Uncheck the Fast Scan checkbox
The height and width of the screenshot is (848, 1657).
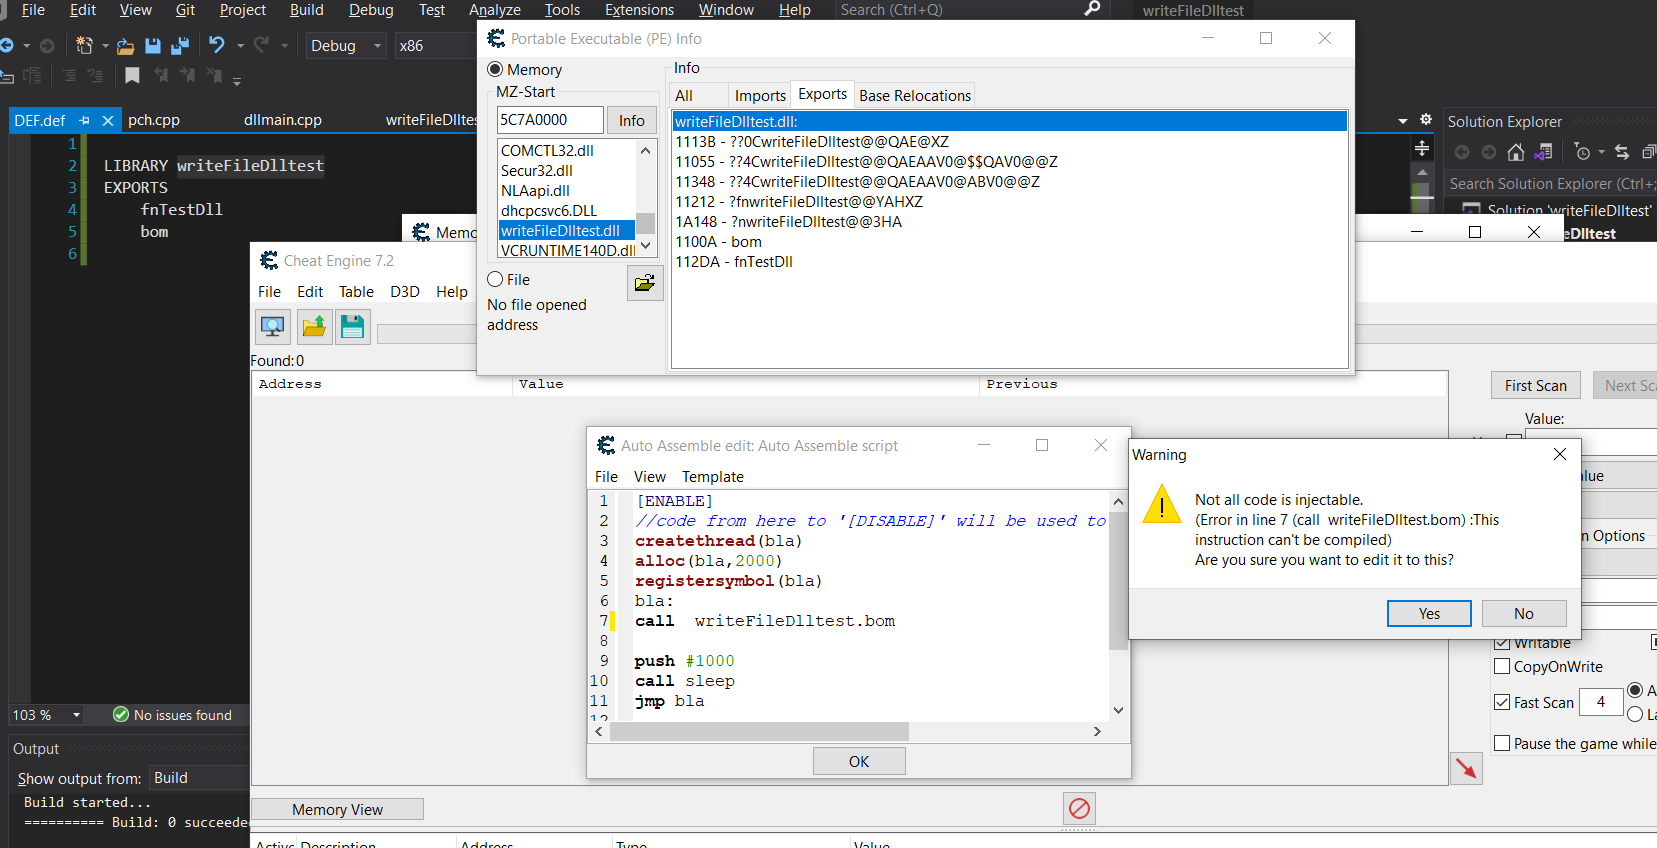point(1502,703)
